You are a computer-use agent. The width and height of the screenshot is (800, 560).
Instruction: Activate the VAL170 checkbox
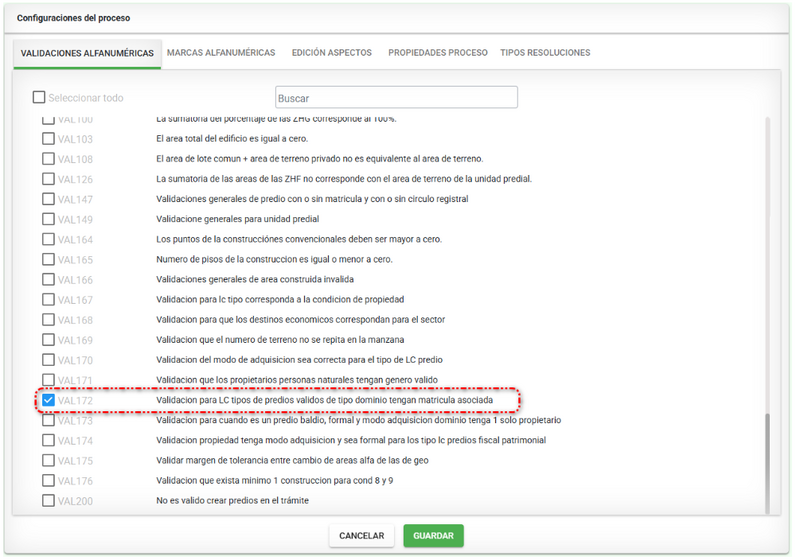[48, 360]
